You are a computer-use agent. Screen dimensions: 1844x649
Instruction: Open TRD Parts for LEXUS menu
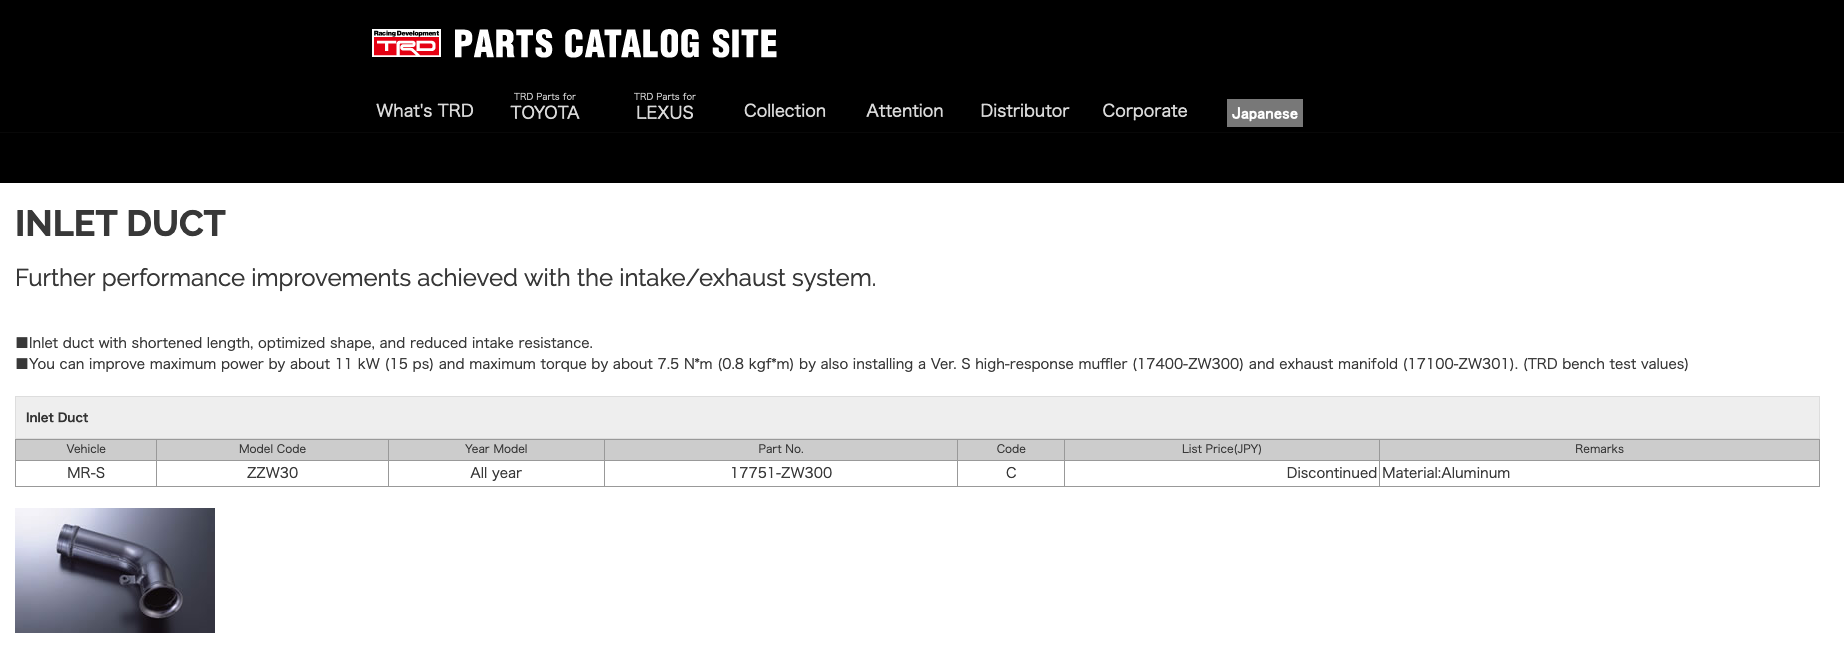pyautogui.click(x=665, y=107)
